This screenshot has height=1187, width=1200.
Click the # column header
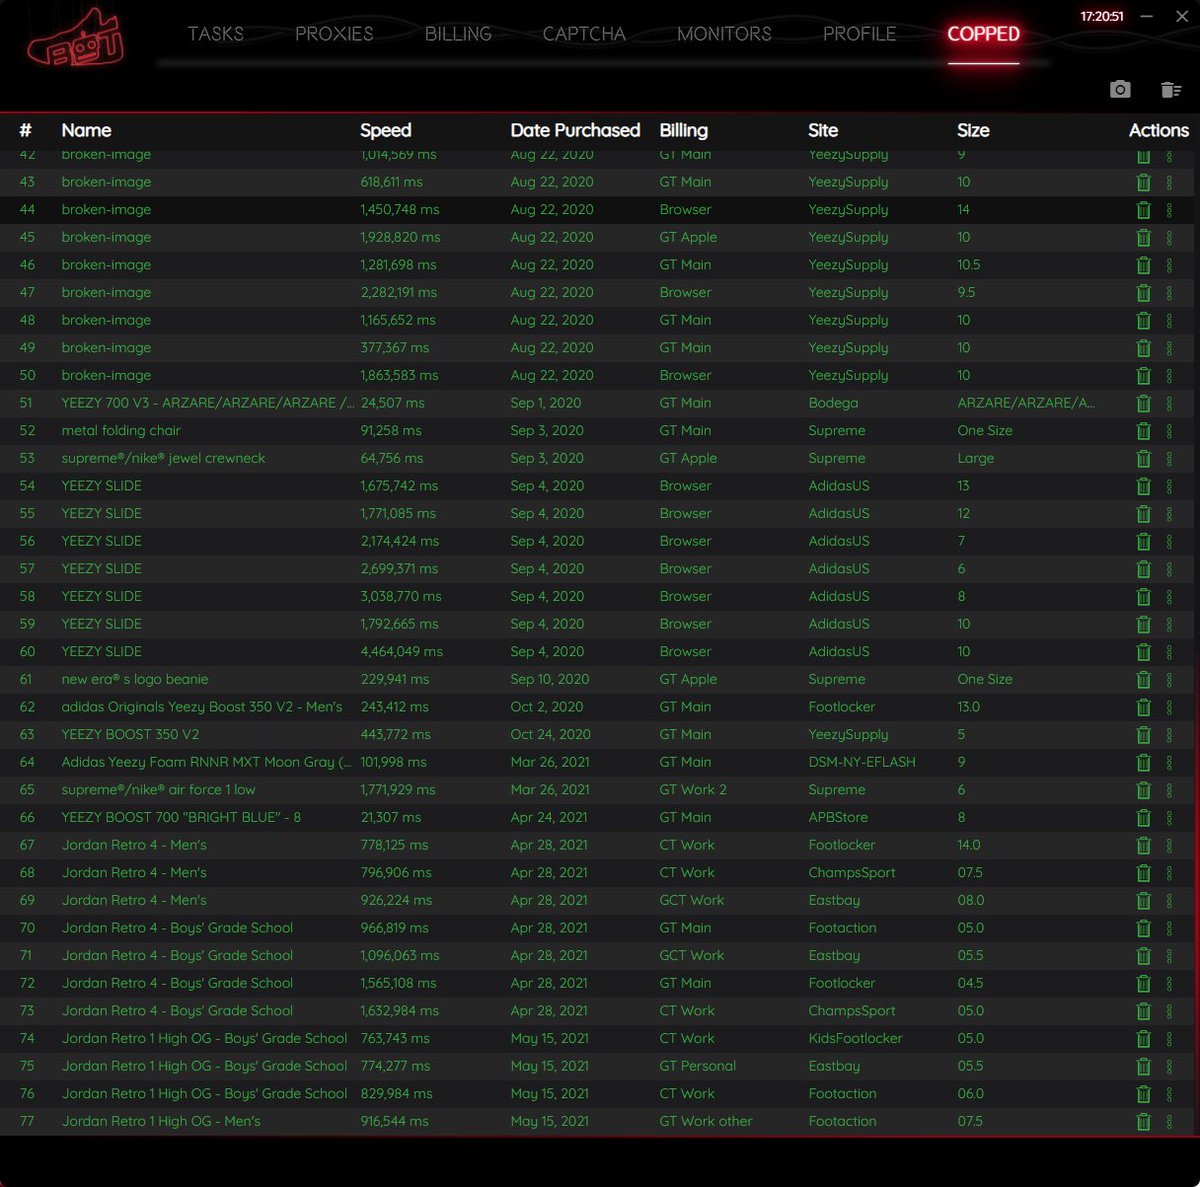coord(26,130)
